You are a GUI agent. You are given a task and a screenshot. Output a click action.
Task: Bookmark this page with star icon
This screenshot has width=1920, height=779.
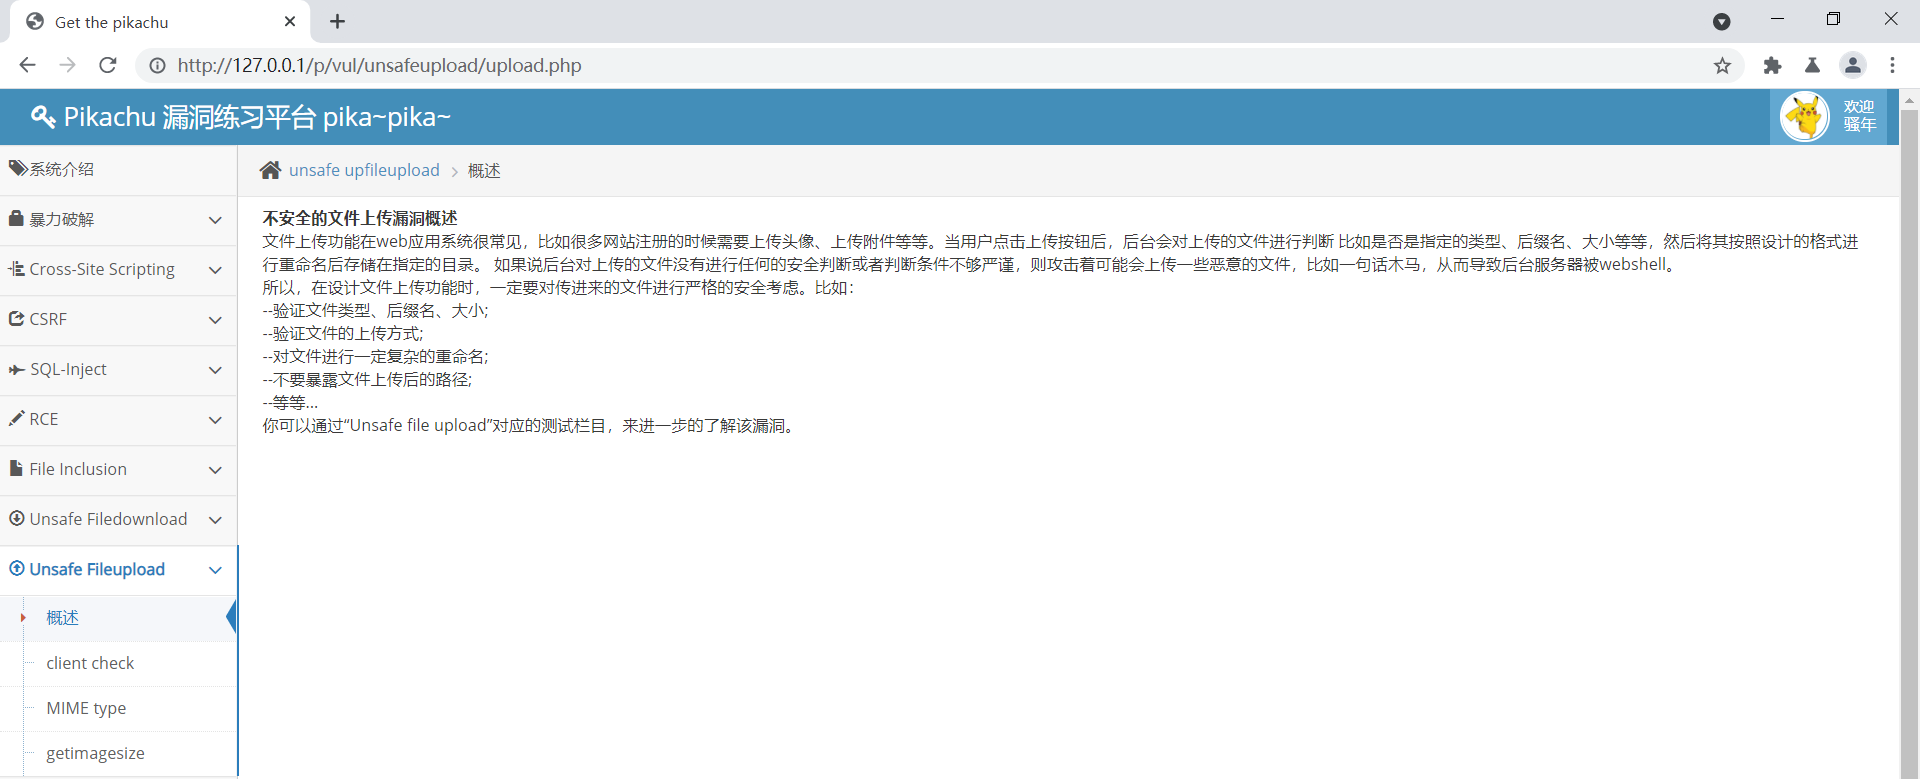click(x=1722, y=65)
